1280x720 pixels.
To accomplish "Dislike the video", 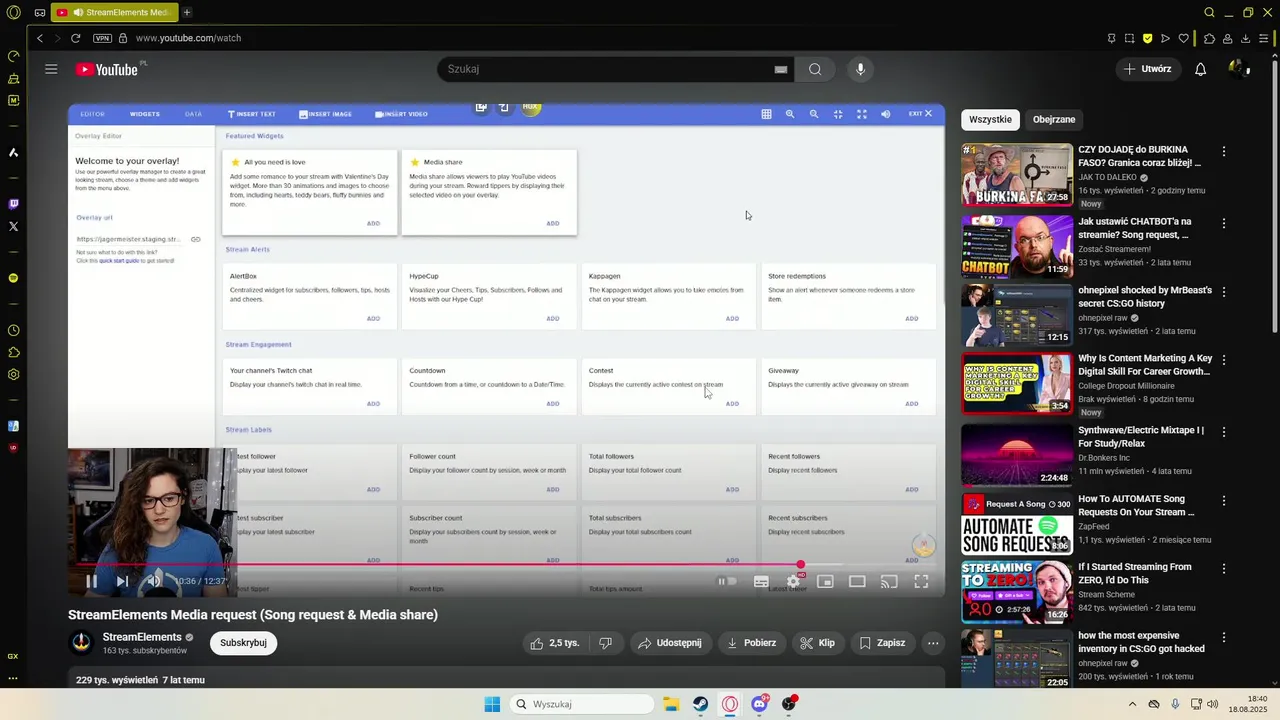I will 605,643.
